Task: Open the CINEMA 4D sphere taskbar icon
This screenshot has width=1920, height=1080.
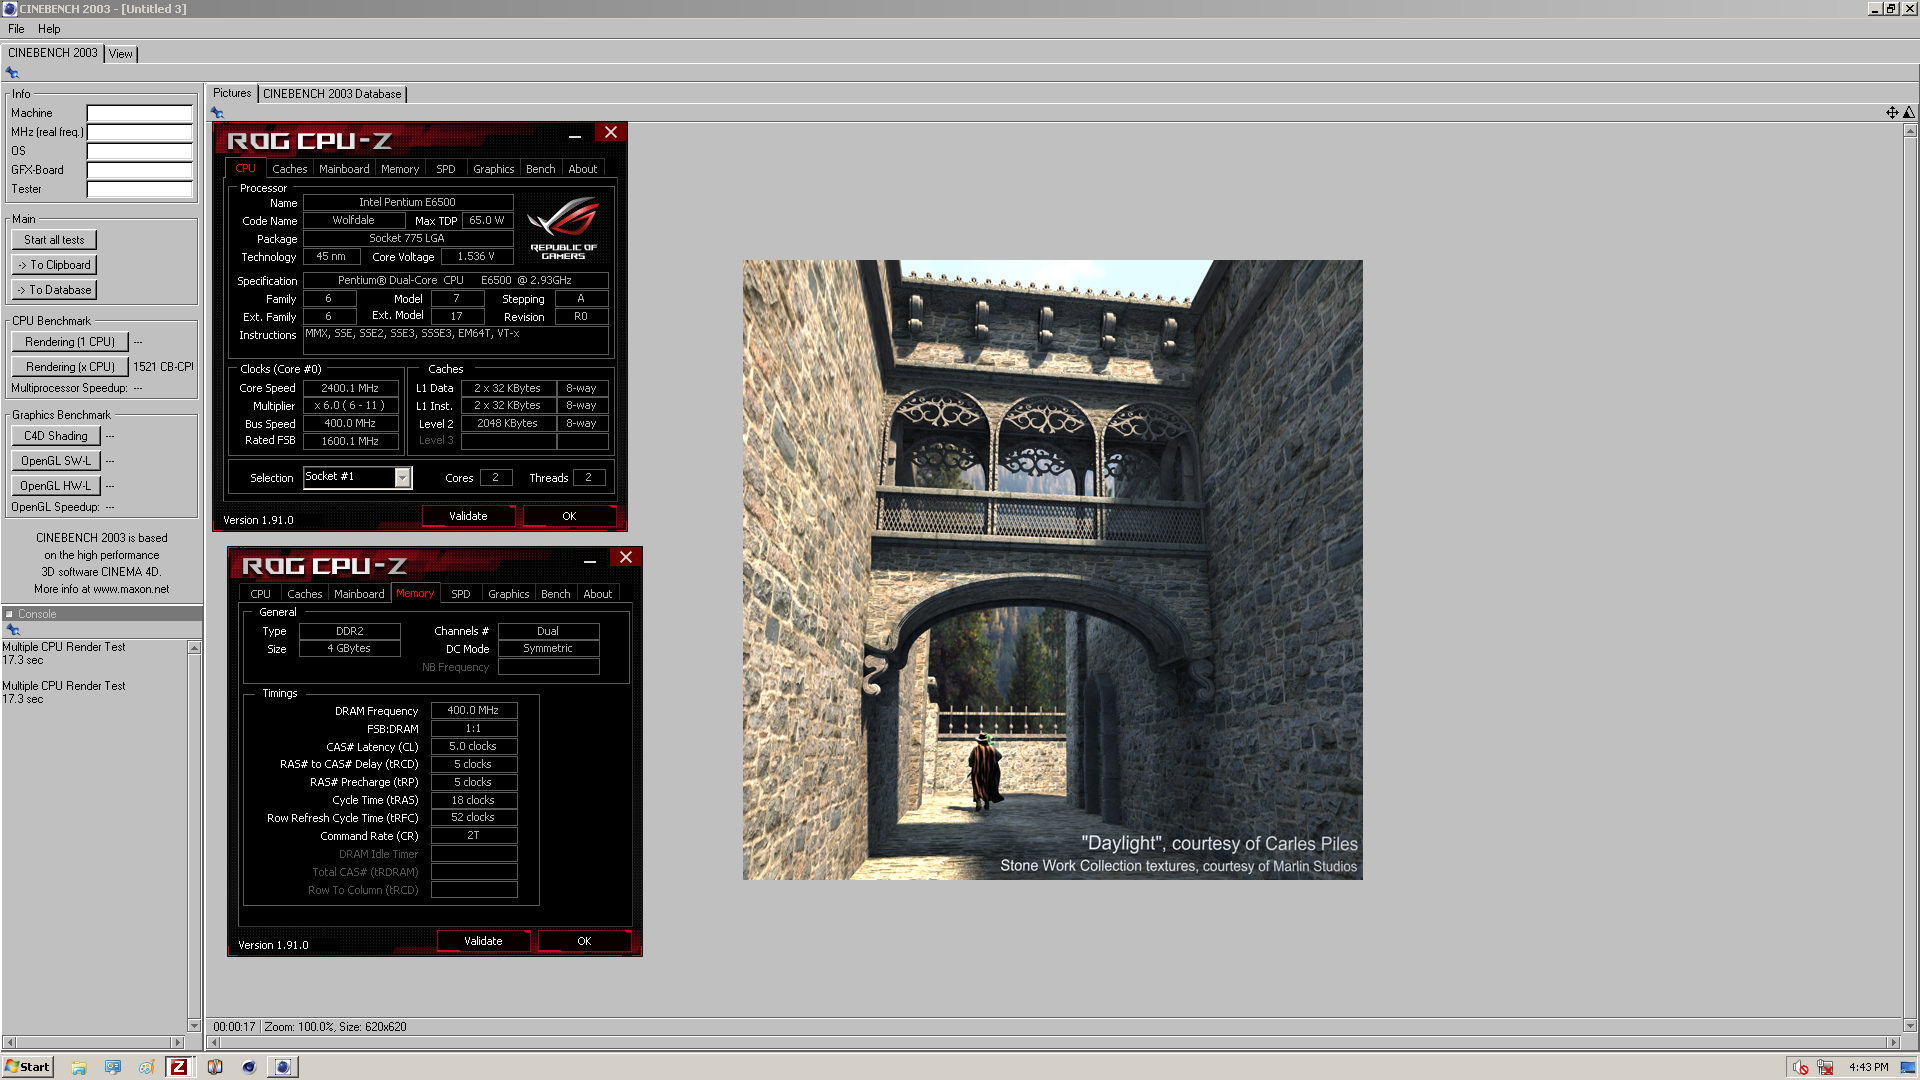Action: 249,1067
